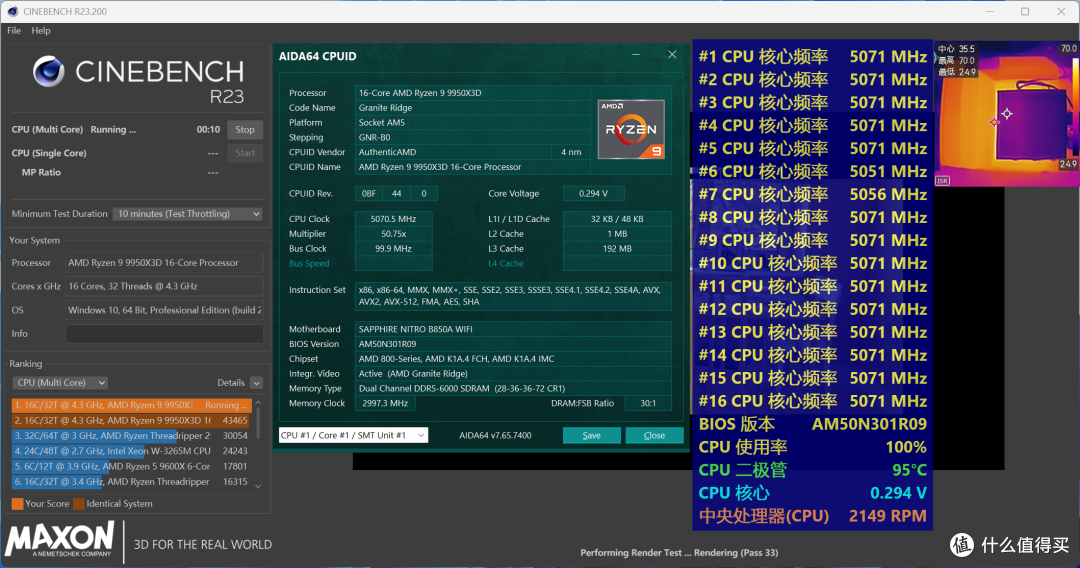The width and height of the screenshot is (1080, 568).
Task: Stop the running CPU Multi Core test
Action: click(245, 129)
